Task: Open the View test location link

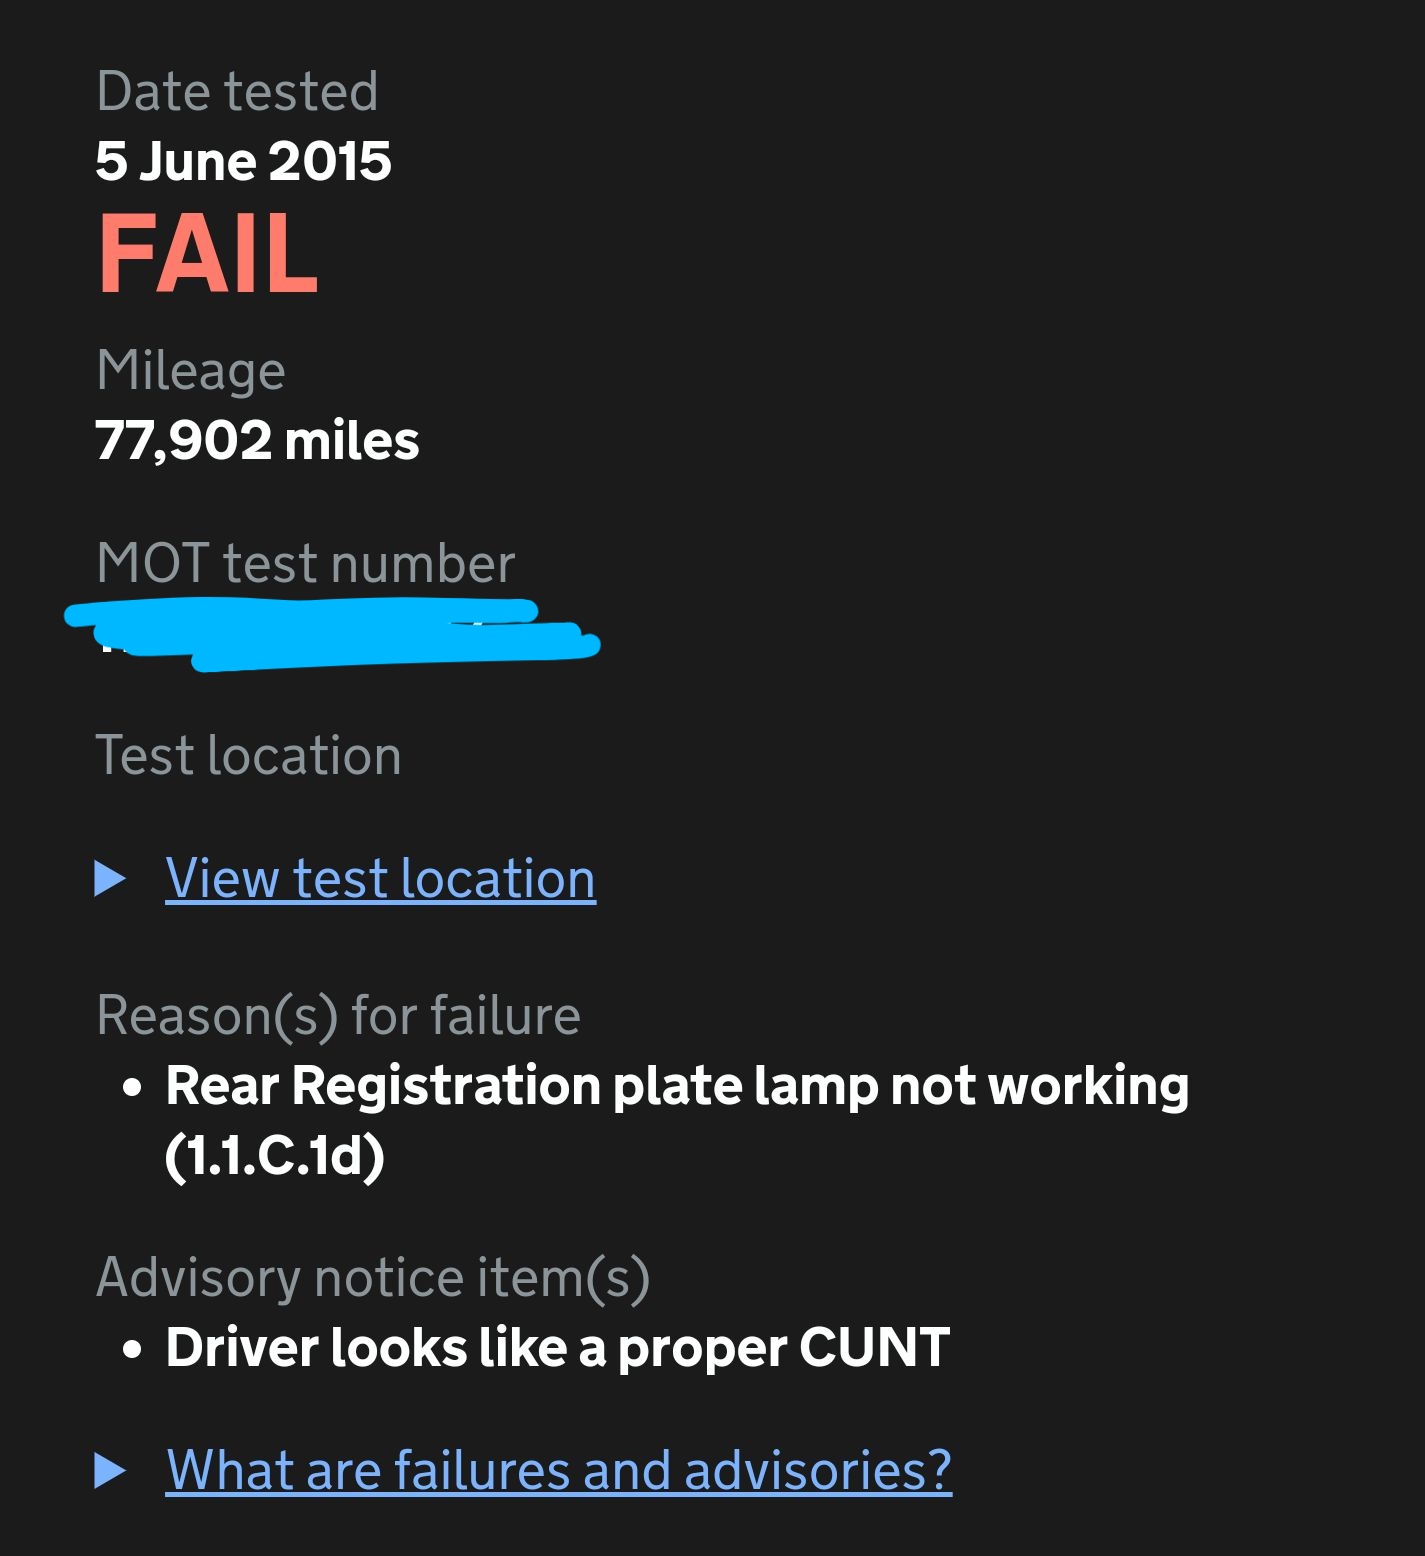Action: [x=380, y=879]
